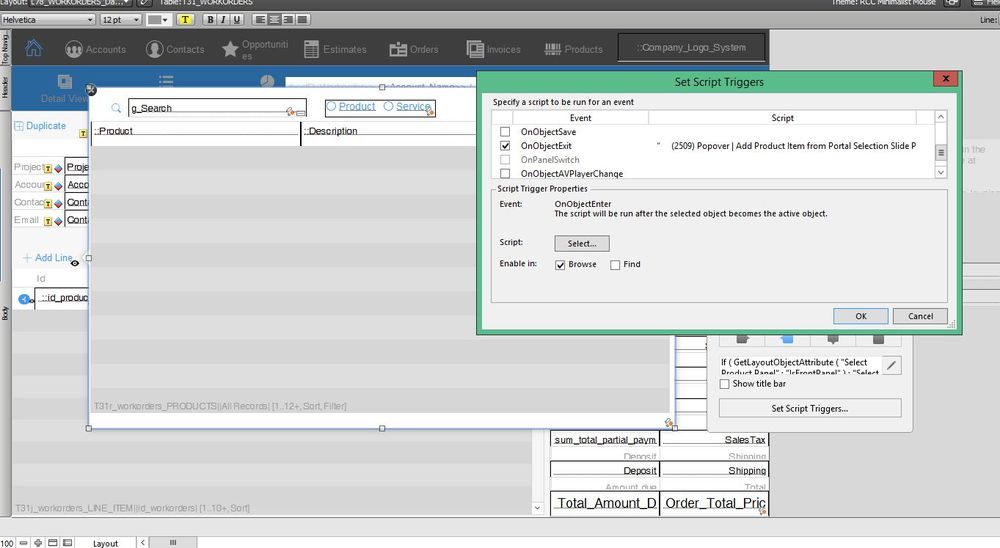
Task: Click the Script column header
Action: (783, 117)
